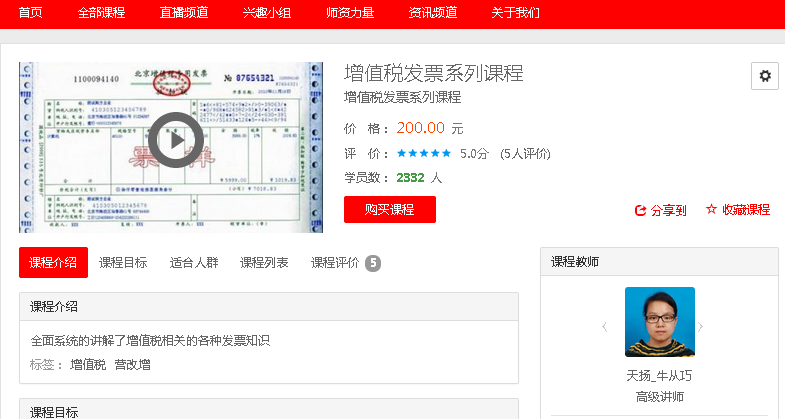785x419 pixels.
Task: Show next teacher with right arrow
Action: (x=700, y=327)
